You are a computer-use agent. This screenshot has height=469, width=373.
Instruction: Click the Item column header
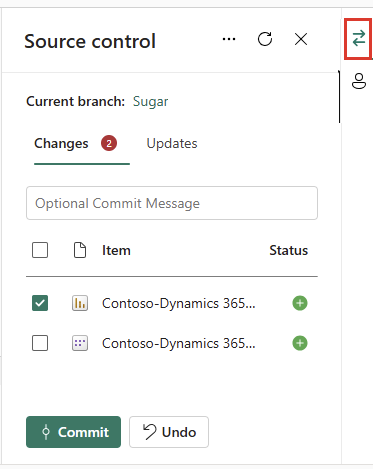(x=116, y=250)
